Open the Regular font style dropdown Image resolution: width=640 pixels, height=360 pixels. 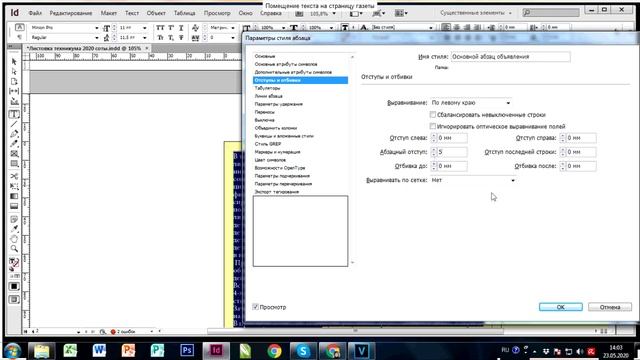point(97,38)
